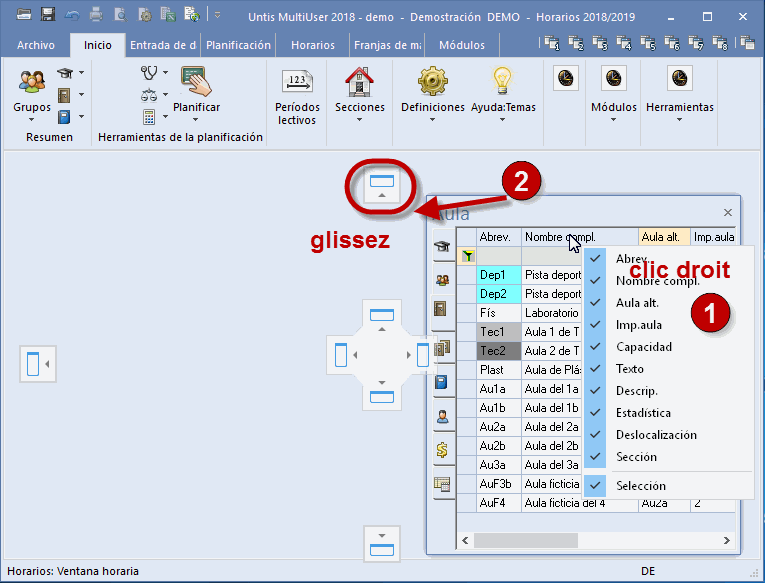Switch to the Horarios ribbon tab

click(x=312, y=45)
